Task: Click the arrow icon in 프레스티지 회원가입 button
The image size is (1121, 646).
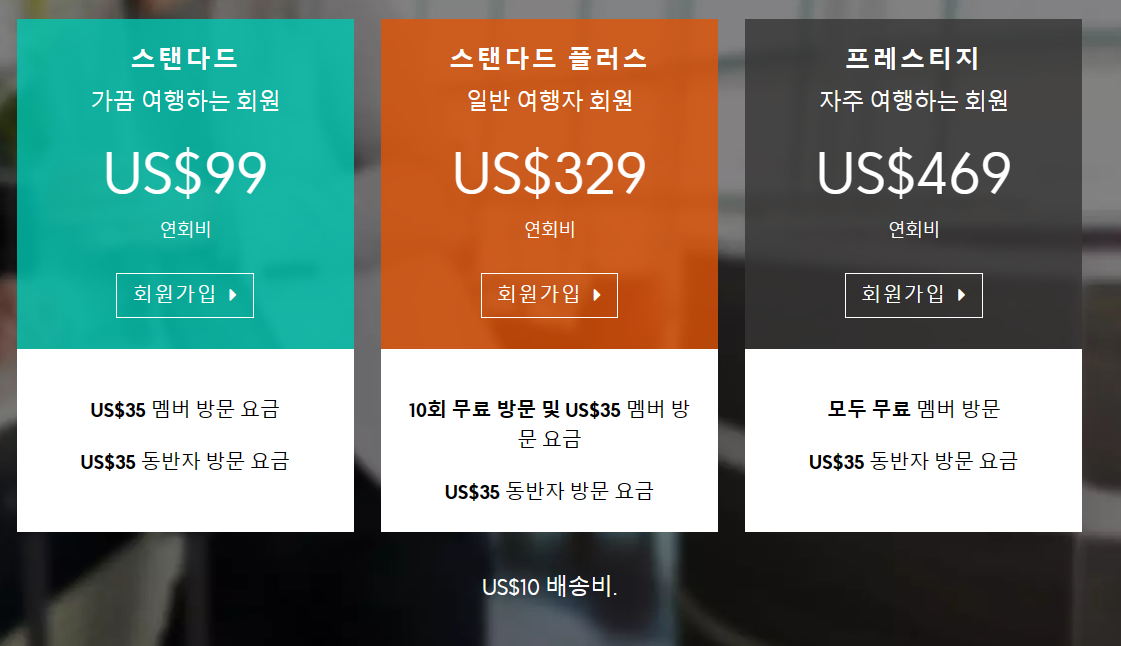Action: click(962, 295)
